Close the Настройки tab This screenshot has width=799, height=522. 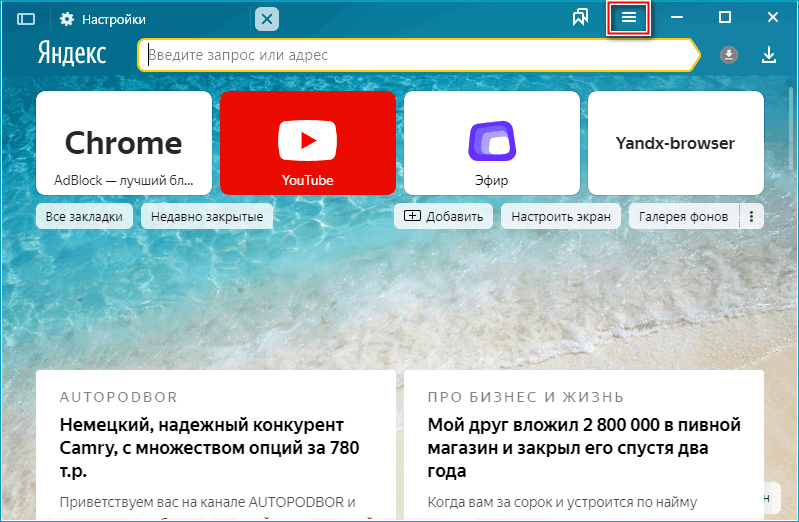click(x=267, y=19)
